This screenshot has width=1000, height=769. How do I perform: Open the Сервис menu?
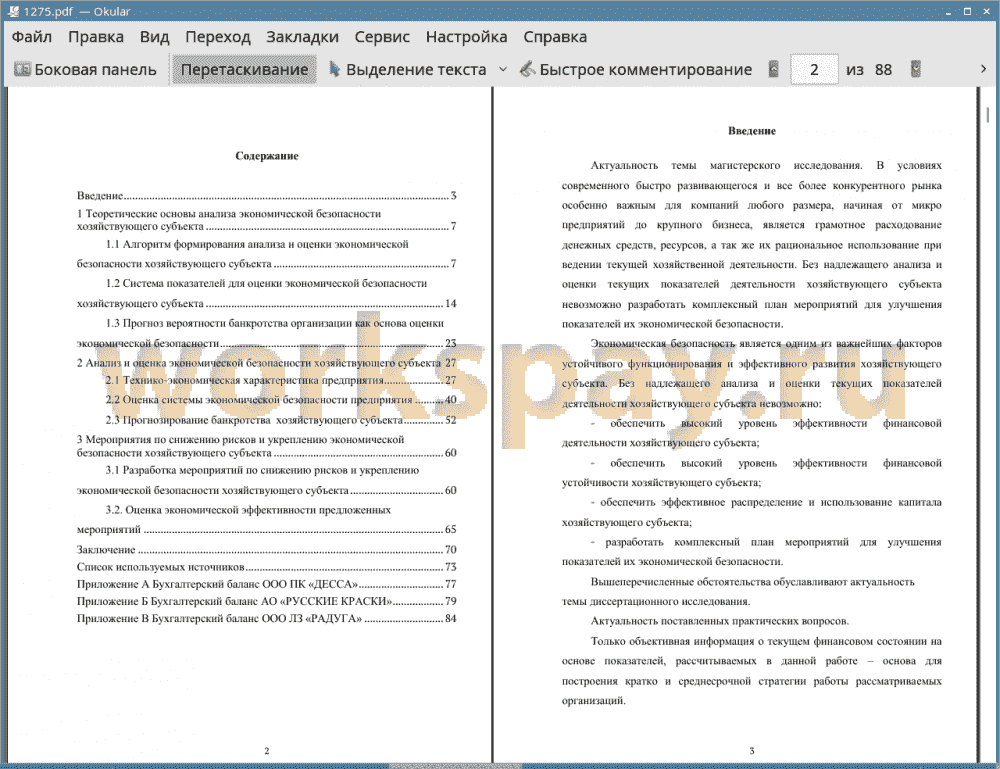click(x=382, y=37)
